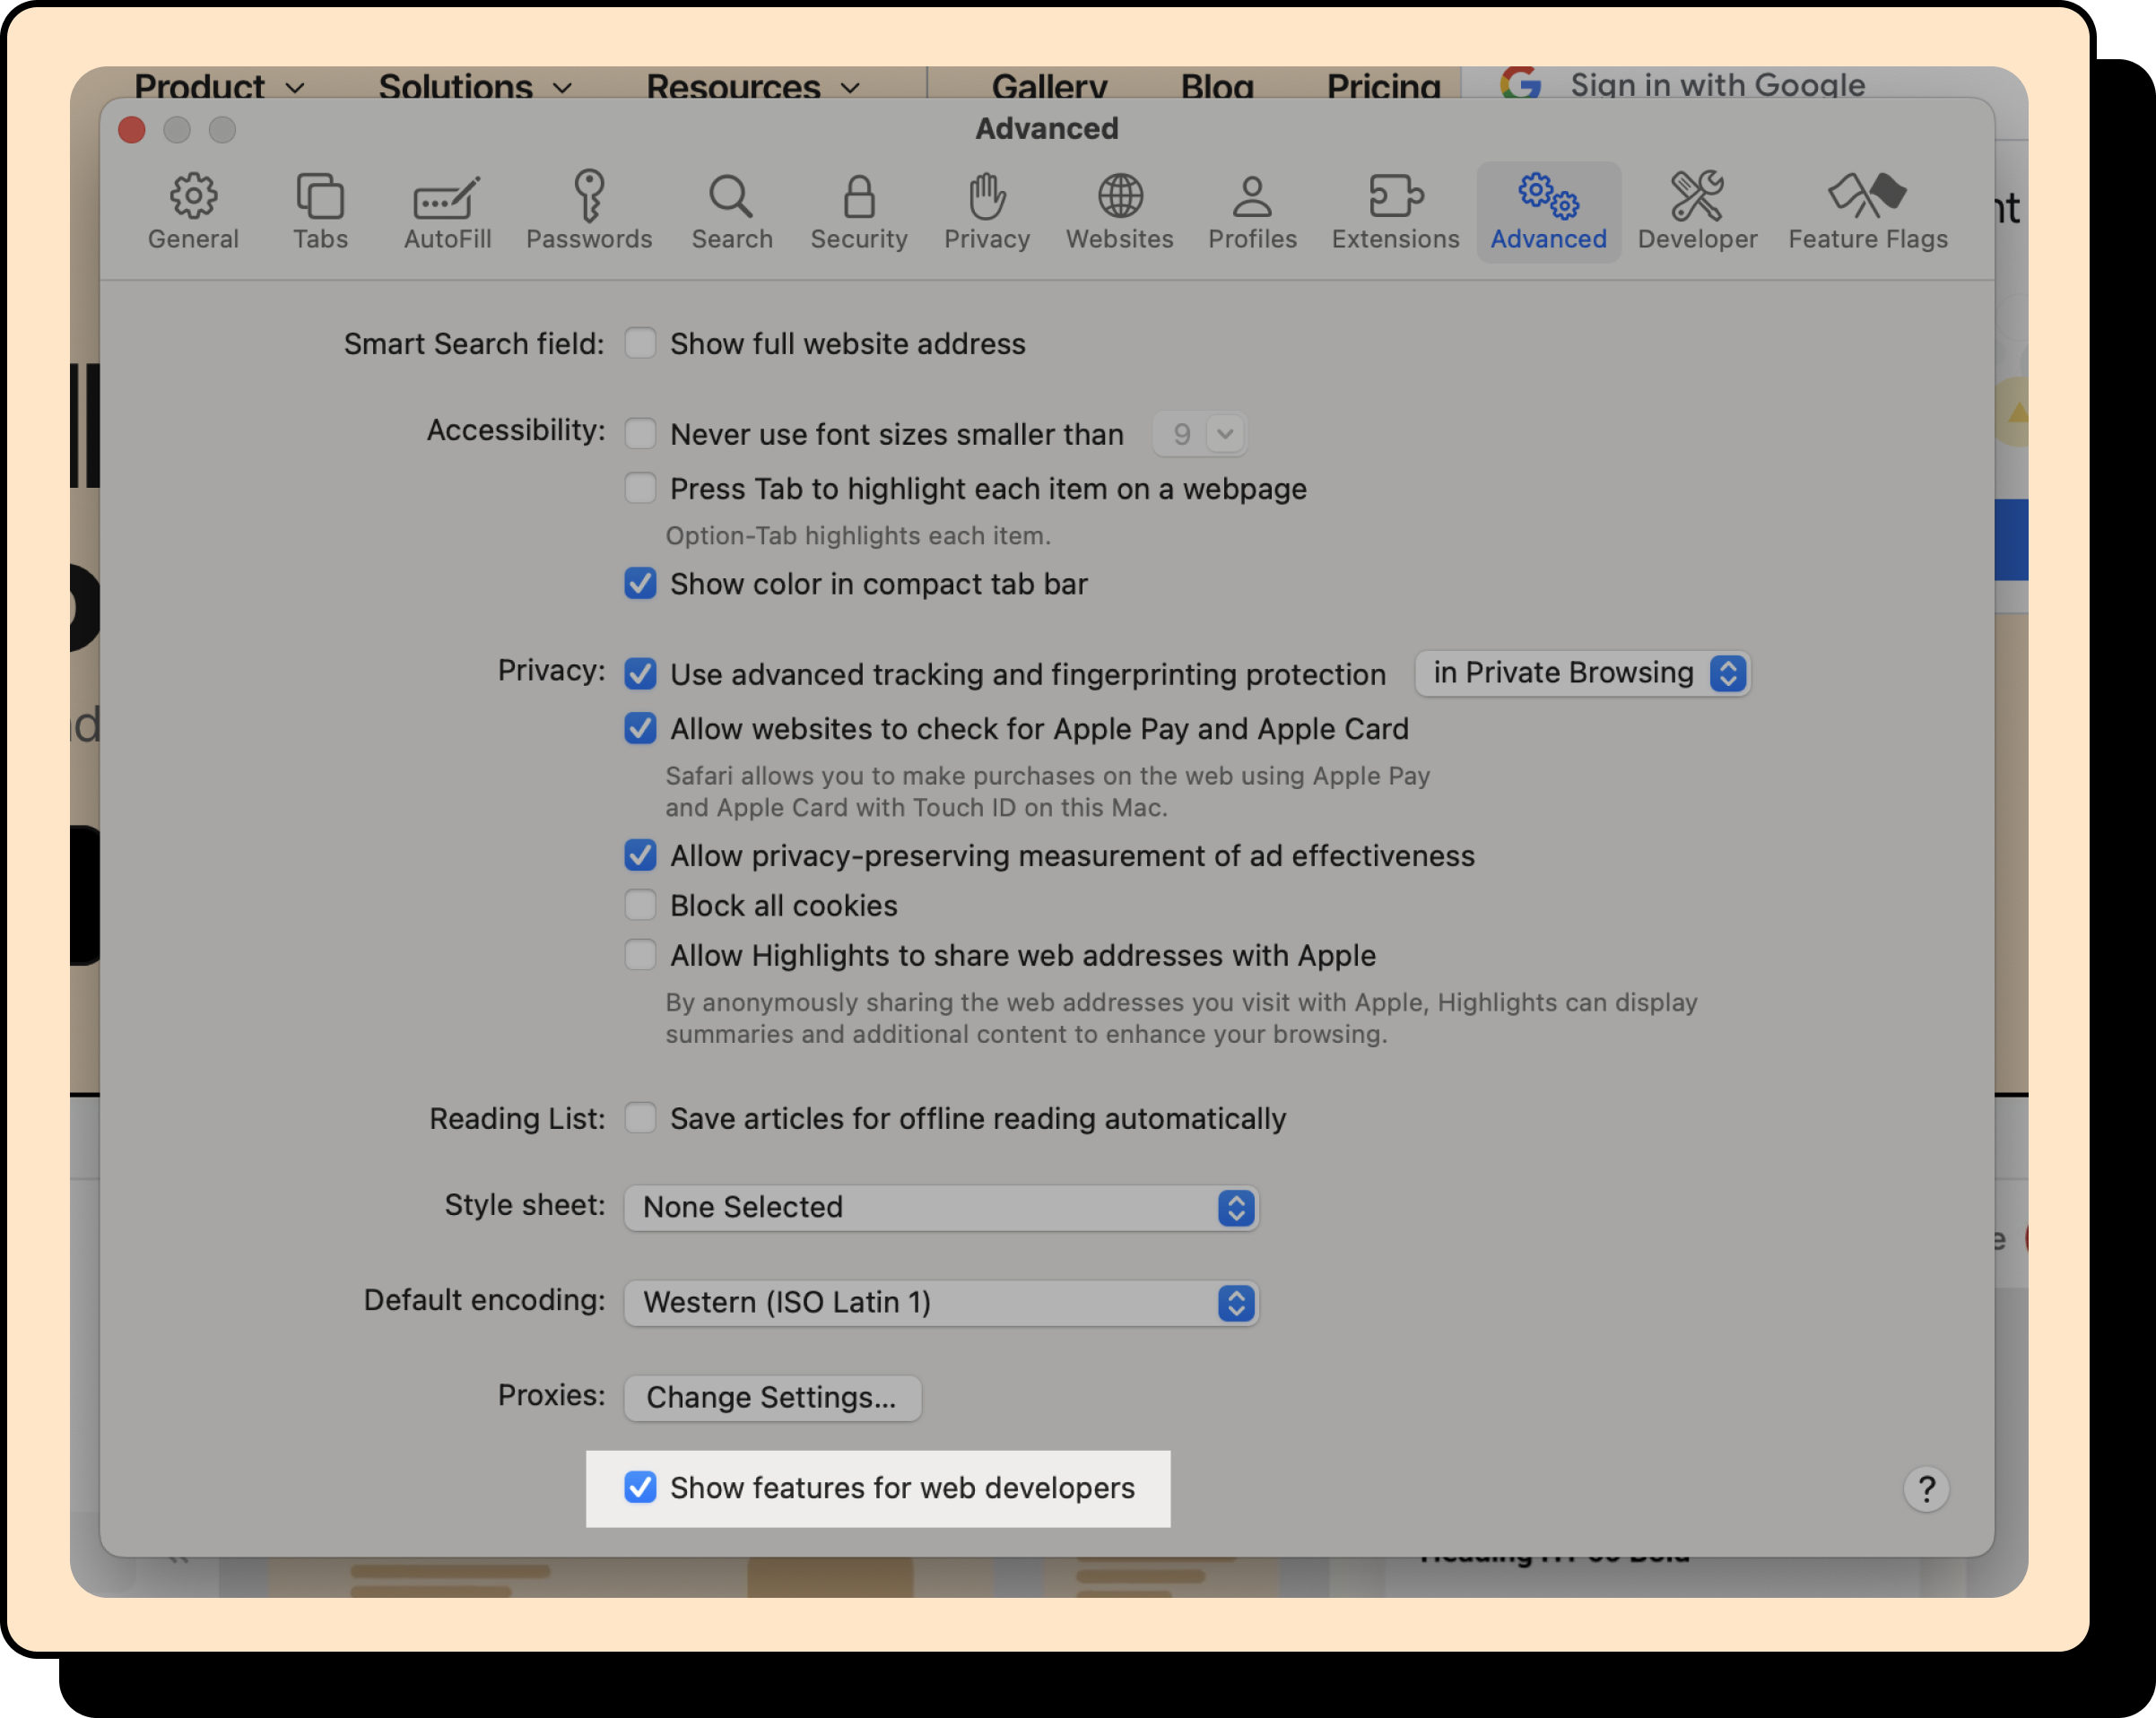Viewport: 2156px width, 1718px height.
Task: Enable Show full website address checkbox
Action: tap(640, 343)
